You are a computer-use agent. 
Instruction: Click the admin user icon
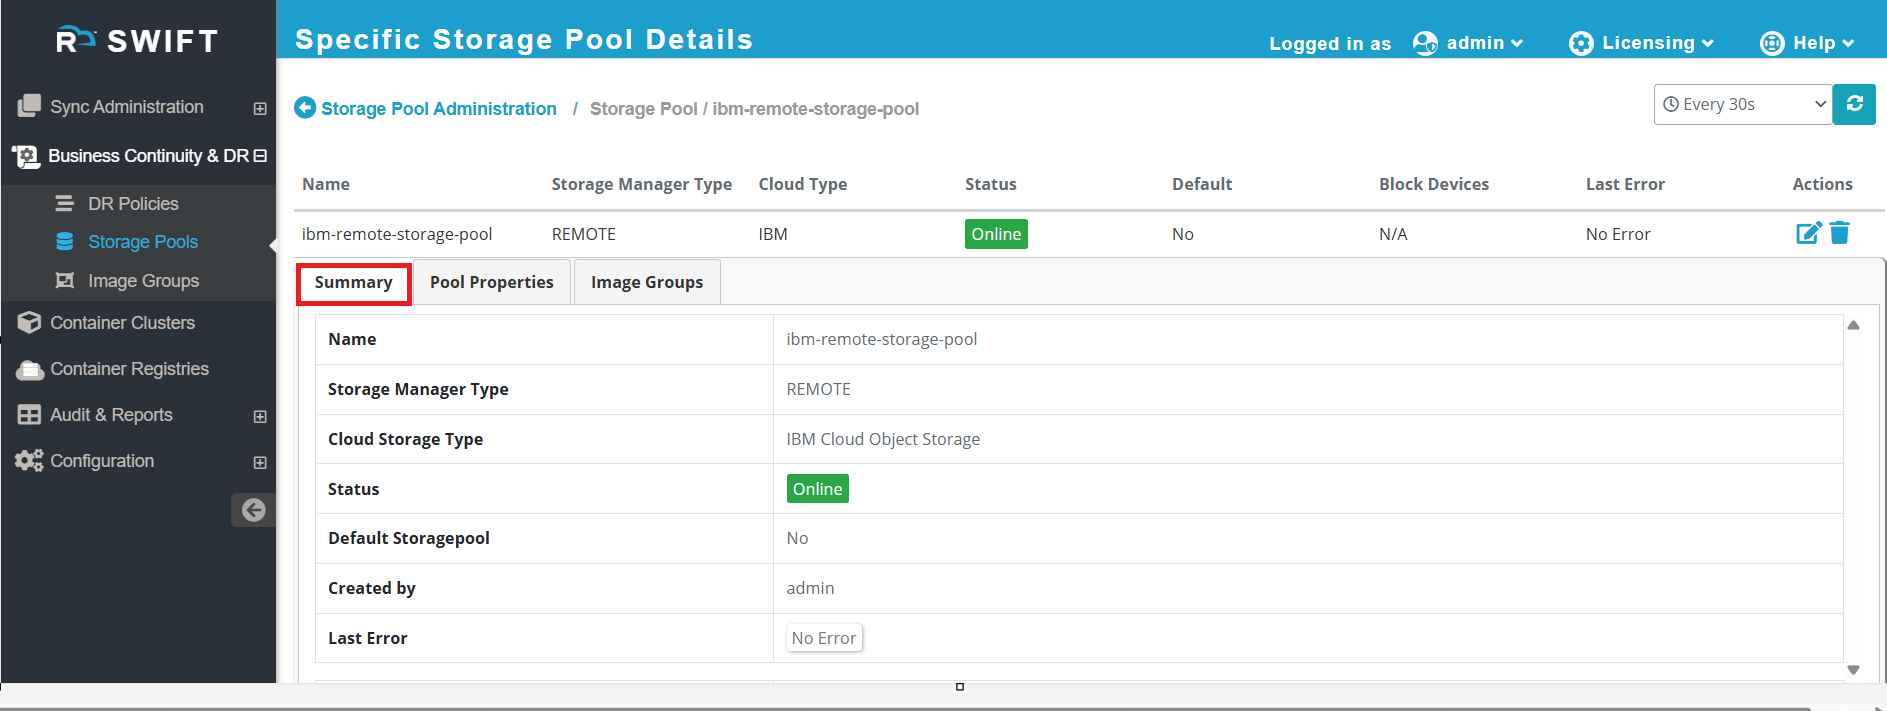1425,43
